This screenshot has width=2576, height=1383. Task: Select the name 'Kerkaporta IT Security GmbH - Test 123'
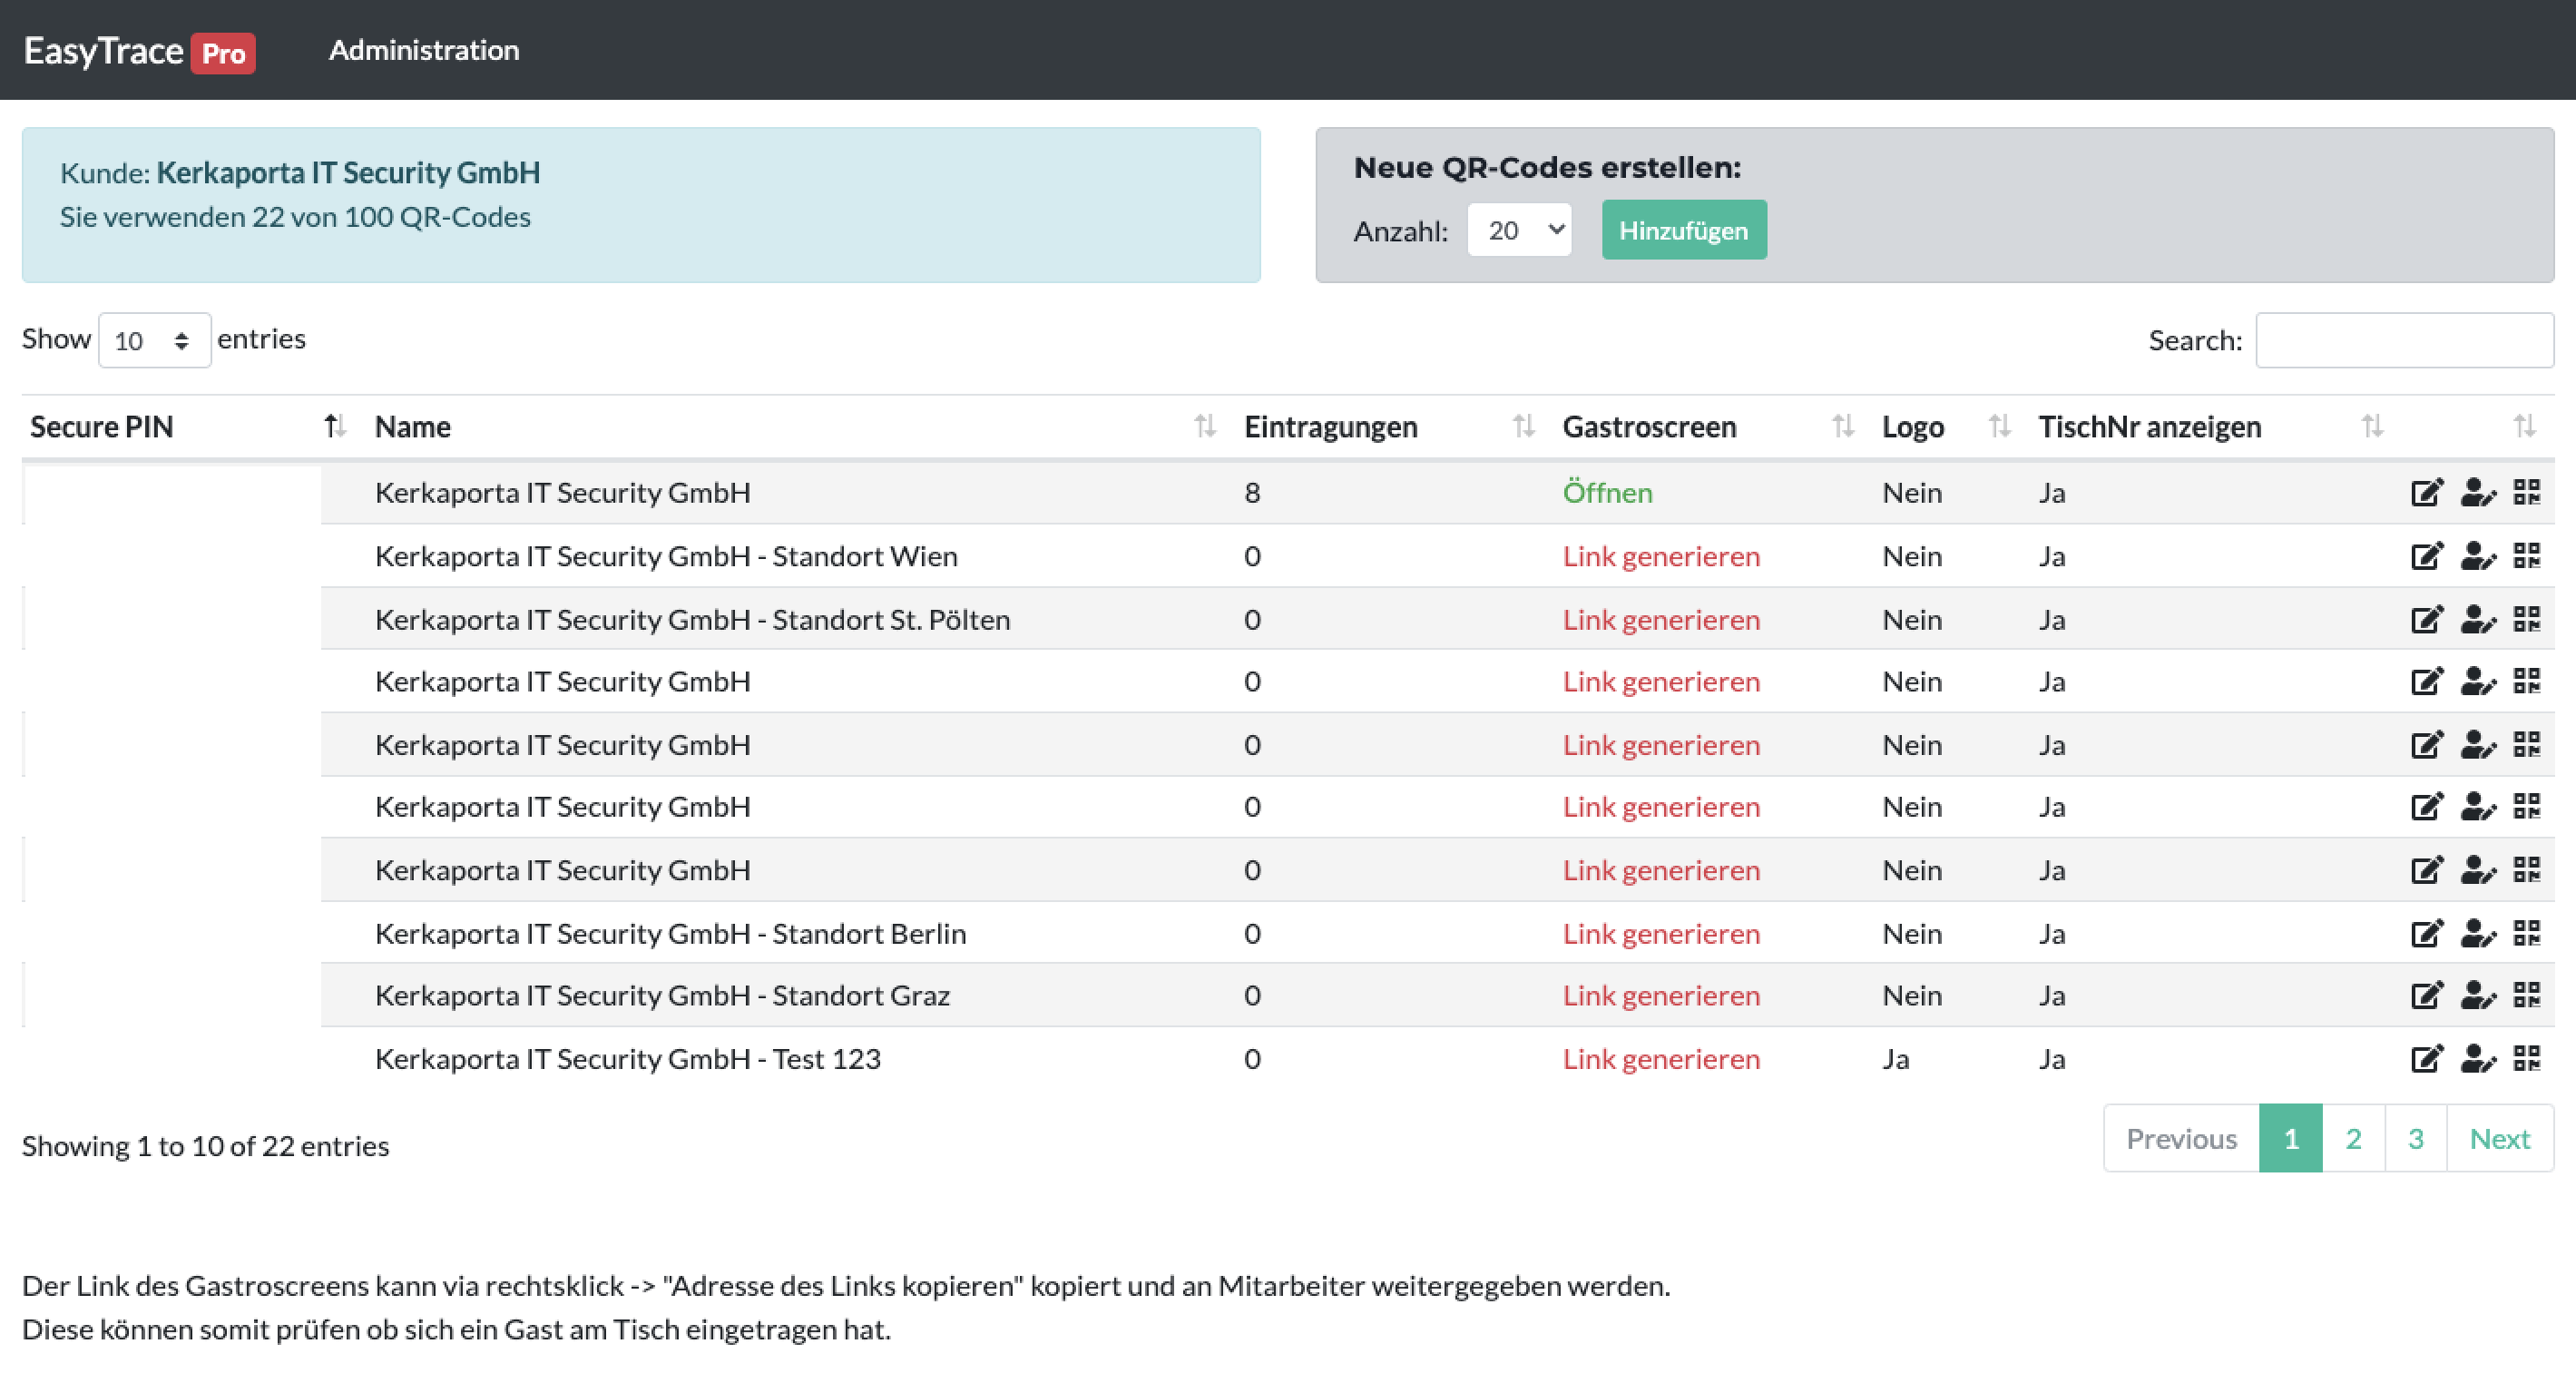628,1058
